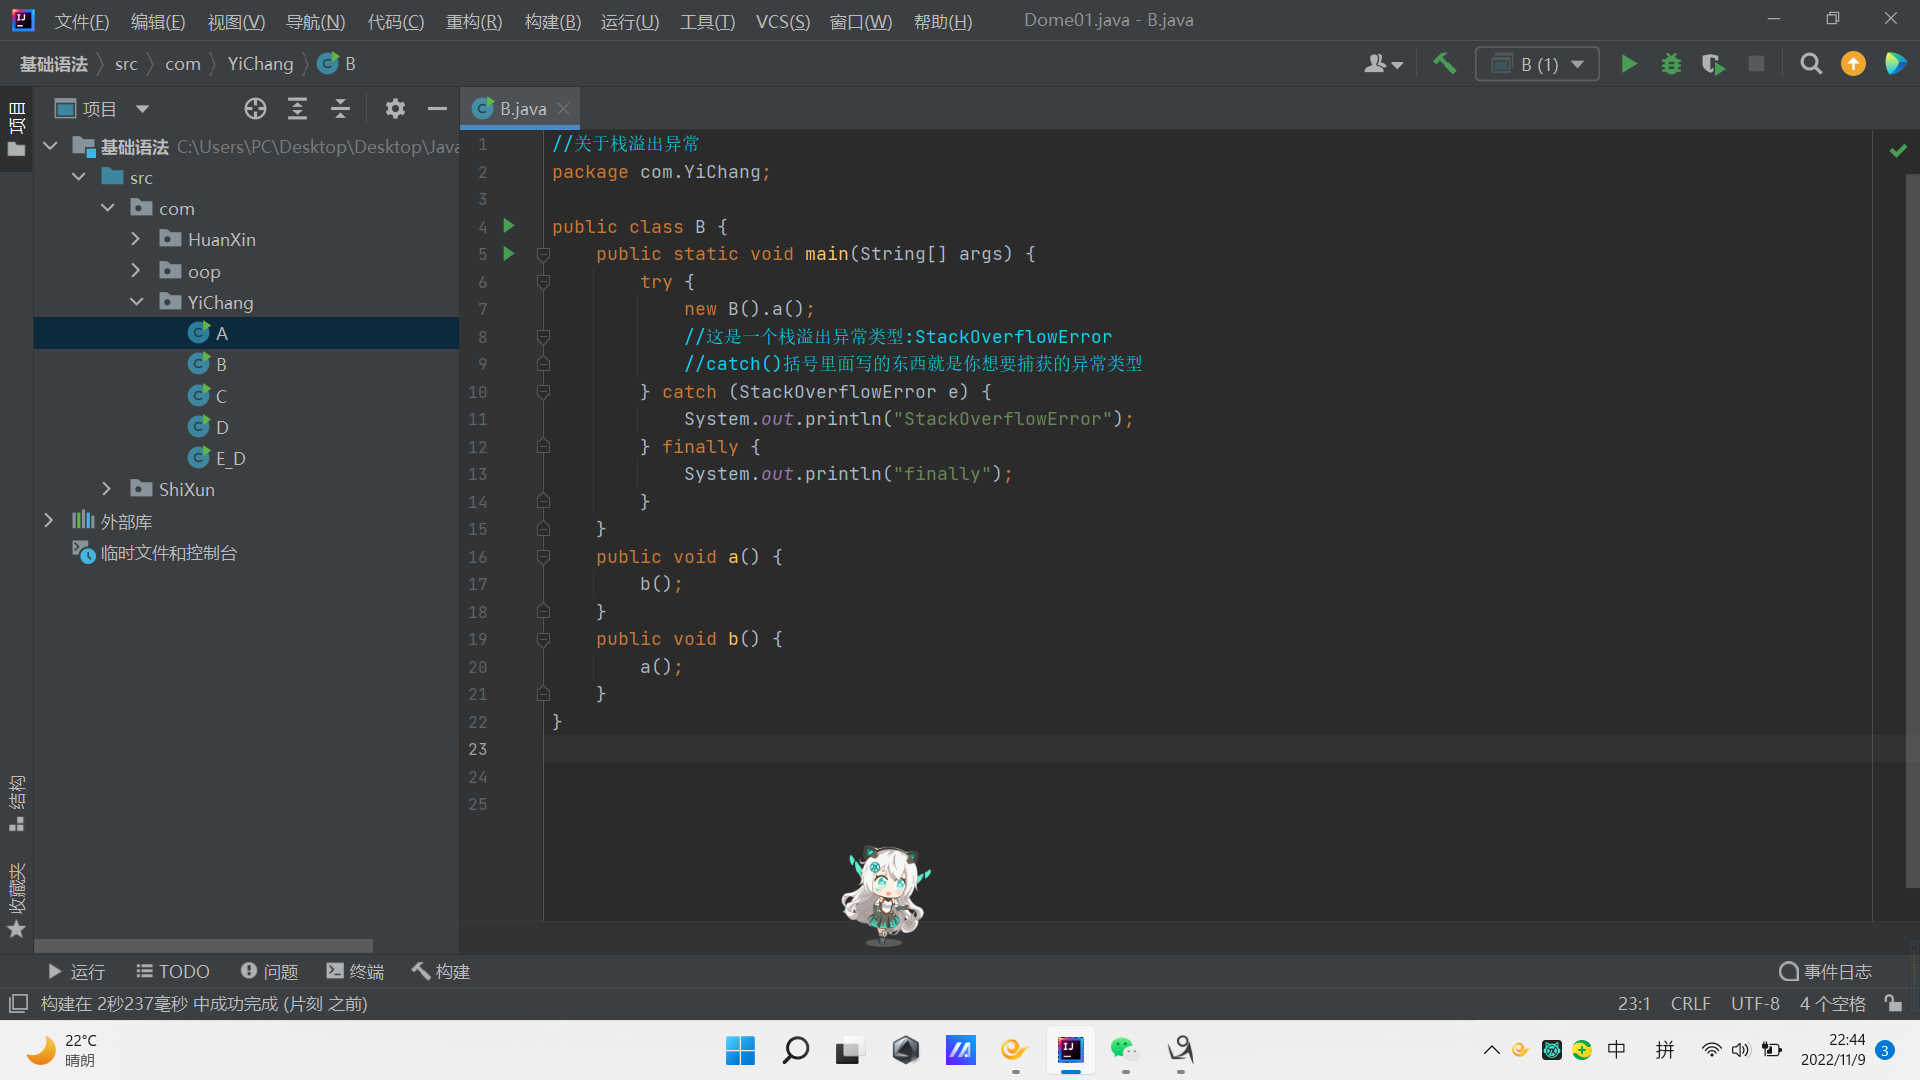Open the 终端 Terminal tool tab

(x=355, y=971)
